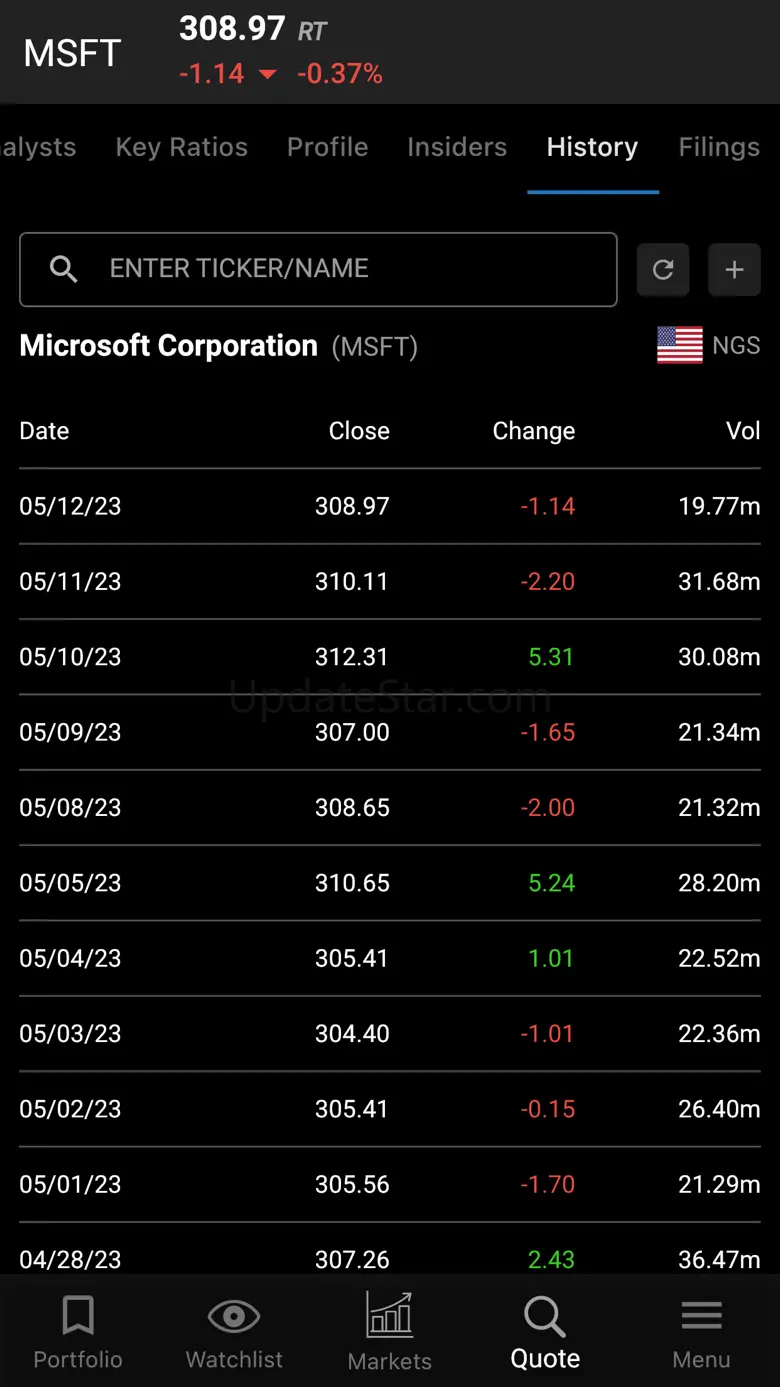Viewport: 780px width, 1387px height.
Task: Switch to Profile tab
Action: (328, 147)
